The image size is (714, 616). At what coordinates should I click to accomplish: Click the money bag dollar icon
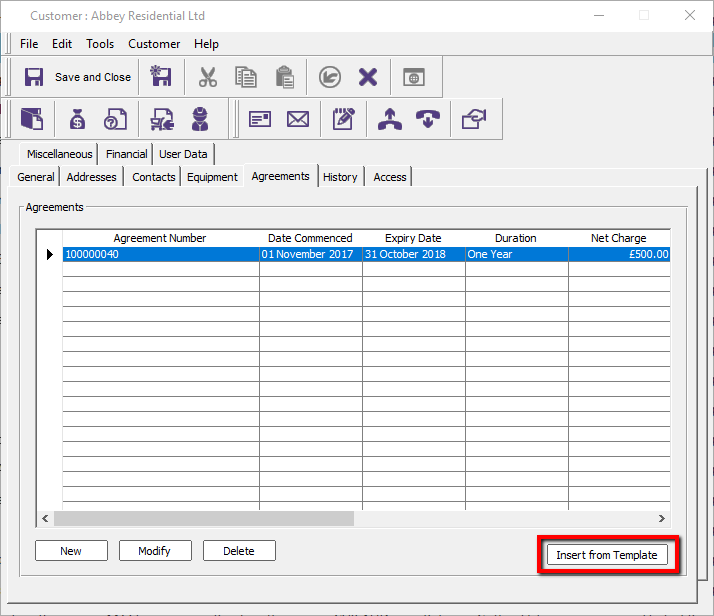pos(77,119)
